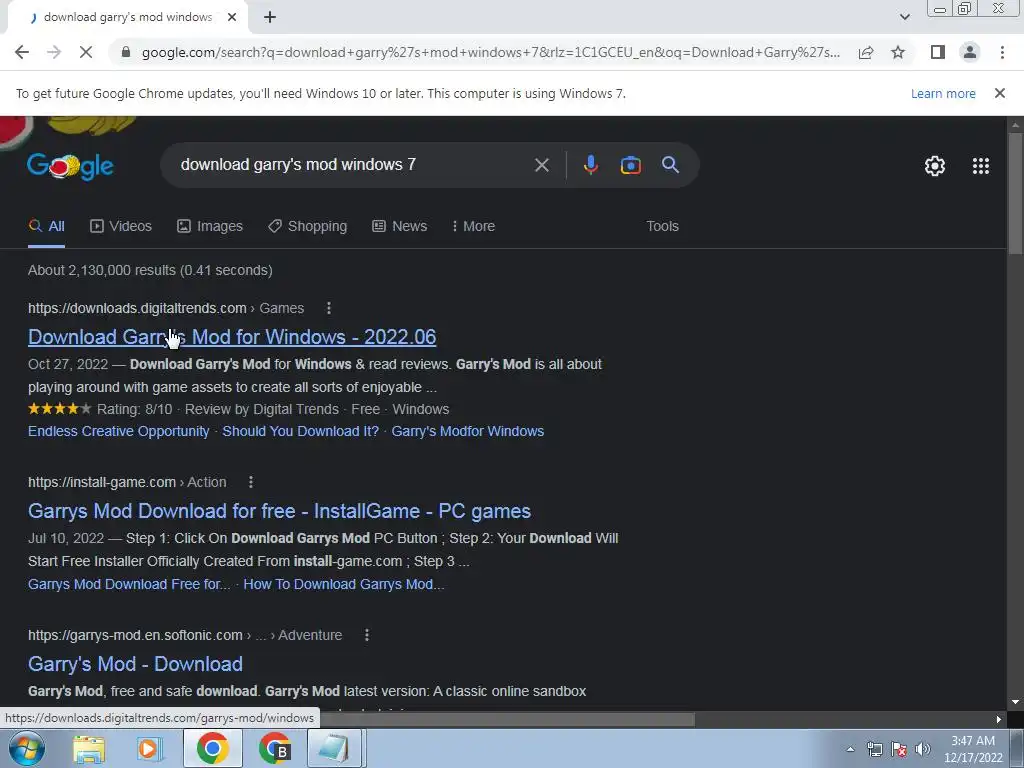Screen dimensions: 1024x768
Task: Open the taskbar clock showing 3:47 AM
Action: click(973, 749)
